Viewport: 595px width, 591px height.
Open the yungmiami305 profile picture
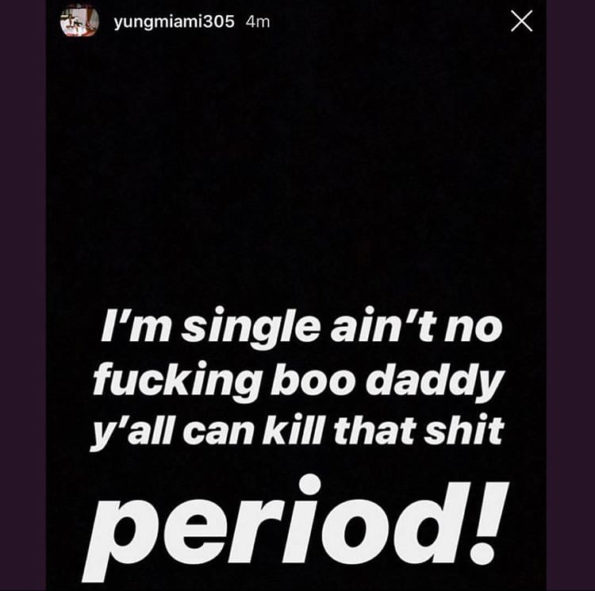click(x=80, y=21)
